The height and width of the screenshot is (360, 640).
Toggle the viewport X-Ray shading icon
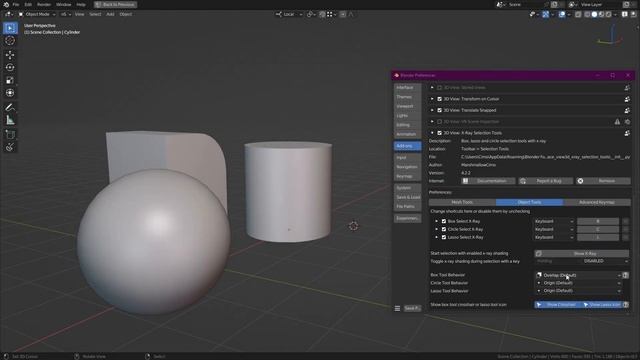(x=578, y=14)
